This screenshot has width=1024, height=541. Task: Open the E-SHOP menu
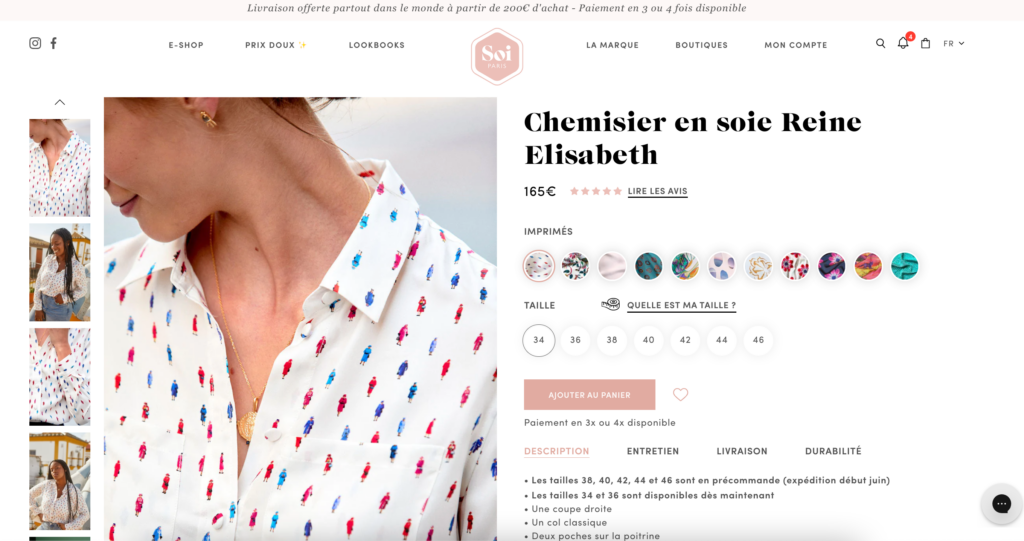(186, 44)
